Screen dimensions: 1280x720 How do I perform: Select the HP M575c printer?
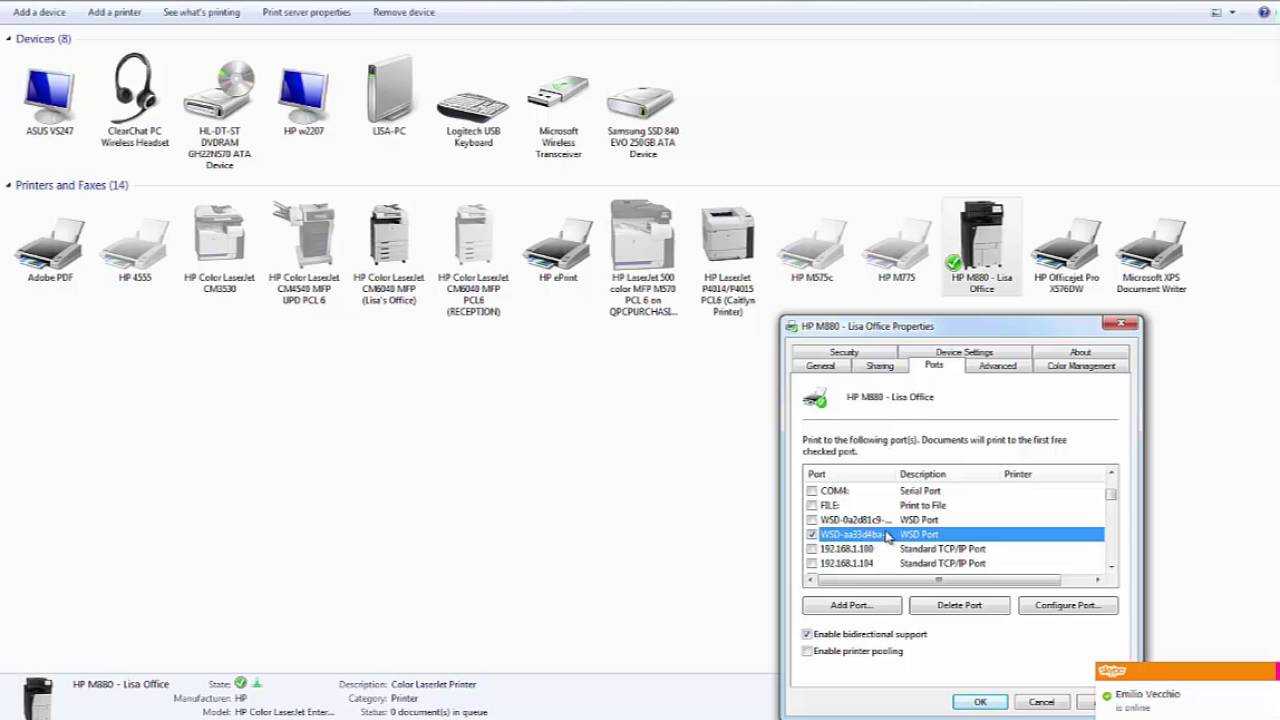tap(812, 252)
